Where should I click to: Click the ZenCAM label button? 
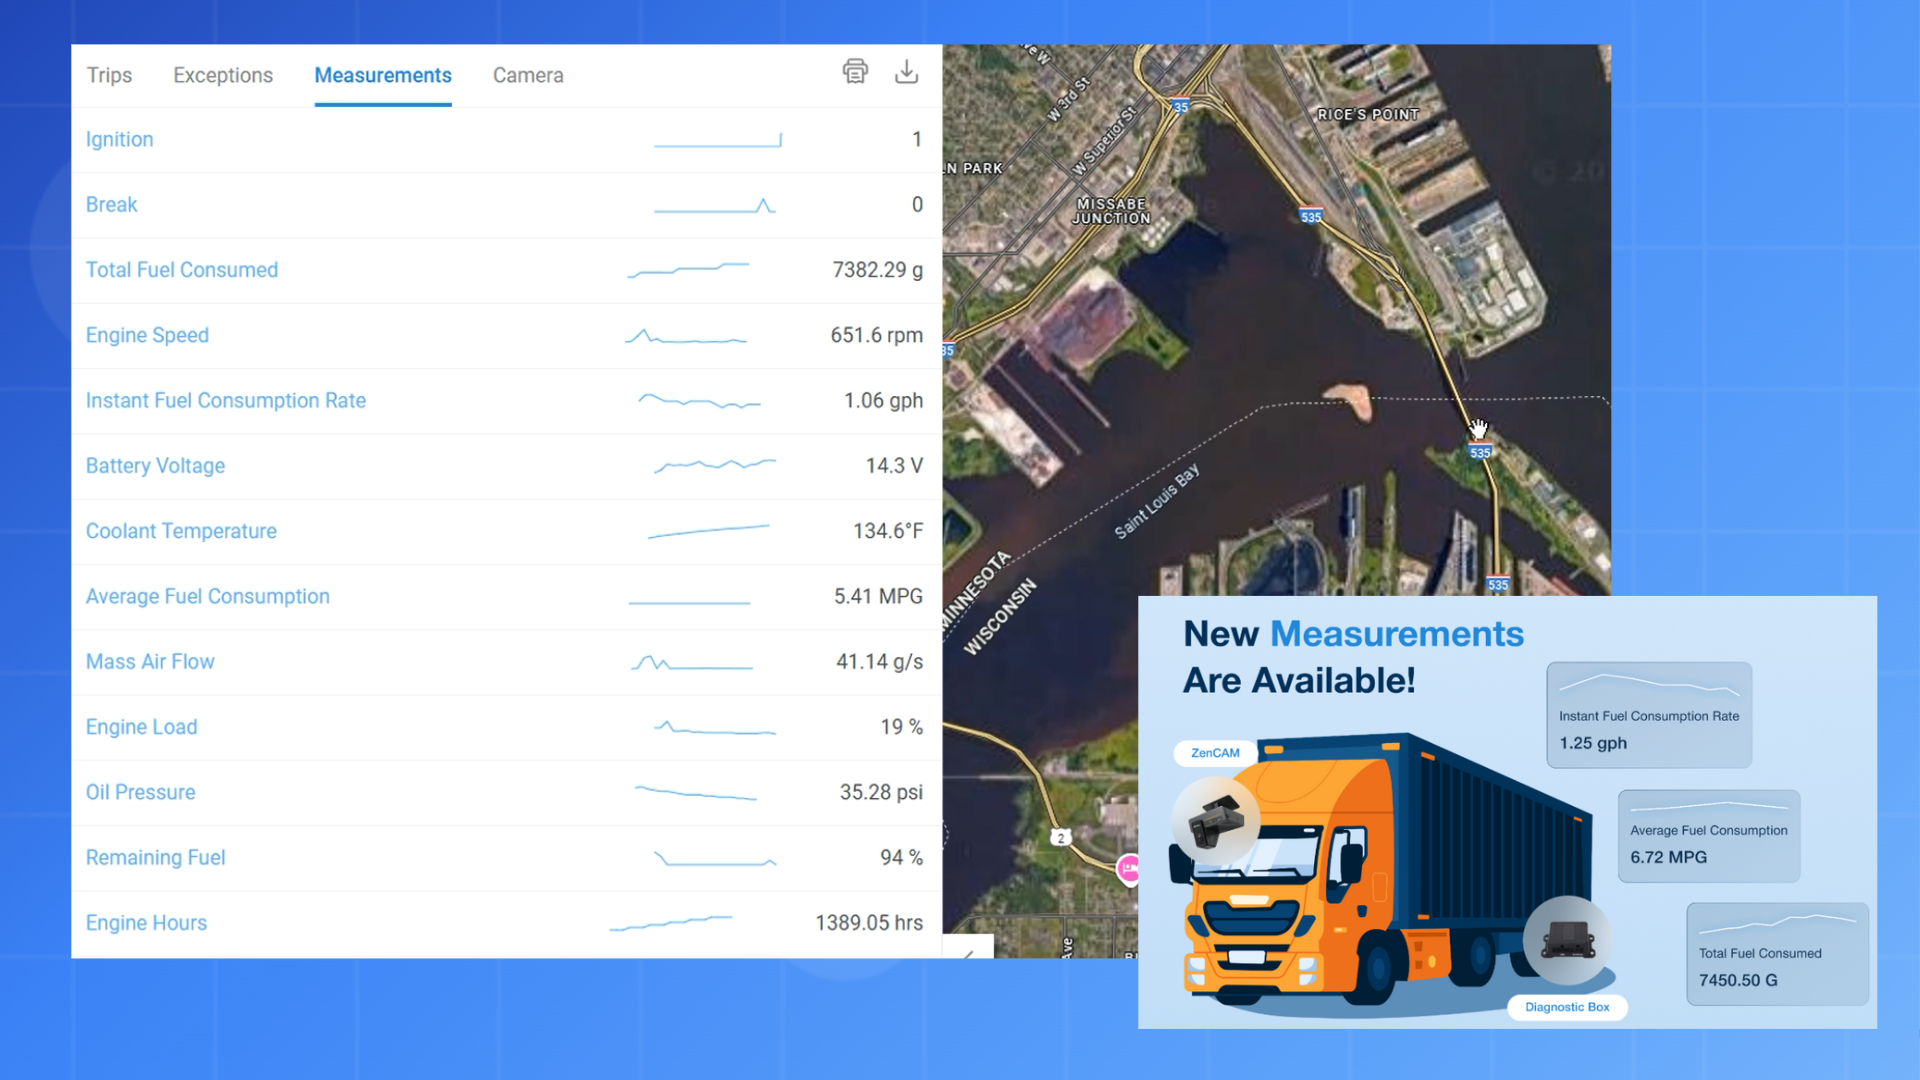pyautogui.click(x=1215, y=753)
